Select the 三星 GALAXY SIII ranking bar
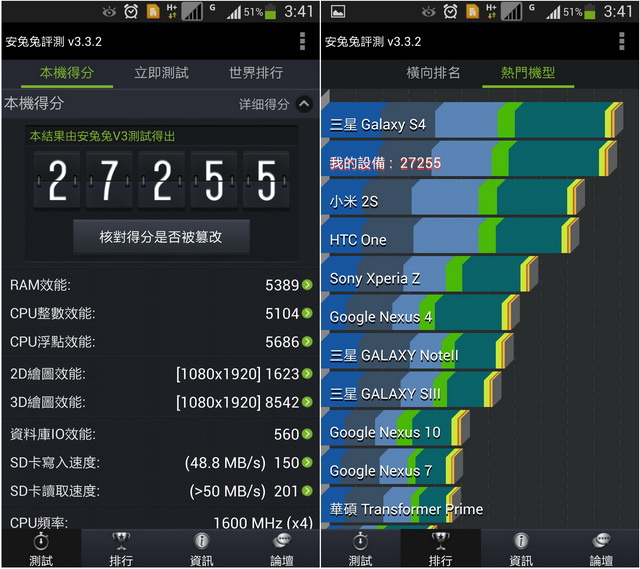Screen dimensions: 640x569 coord(411,389)
